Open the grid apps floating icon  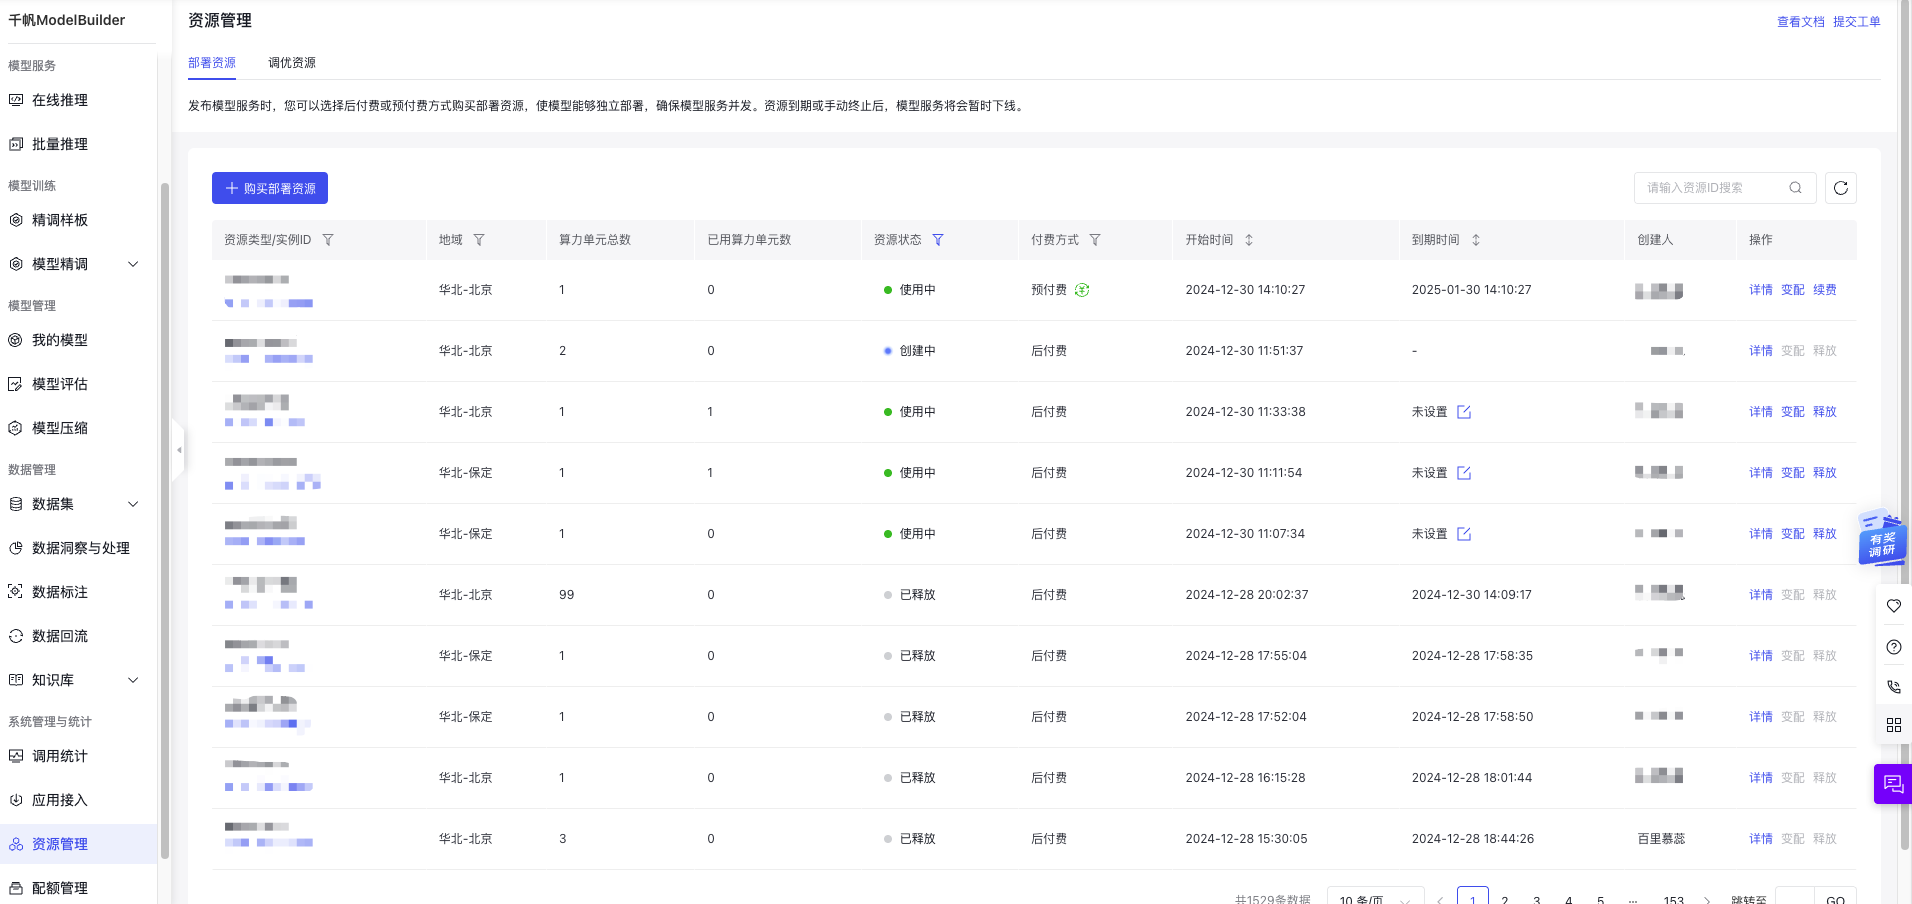point(1894,725)
